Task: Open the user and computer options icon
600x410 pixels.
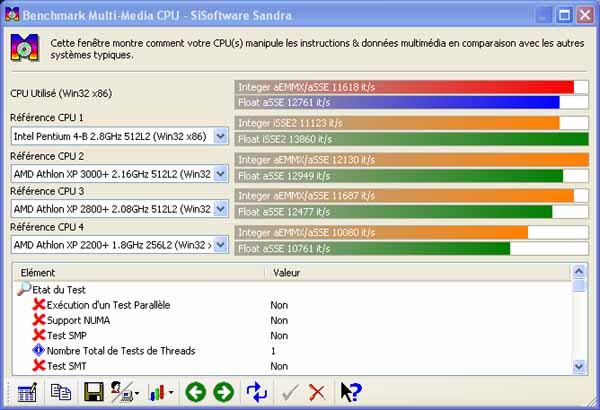Action: 125,392
